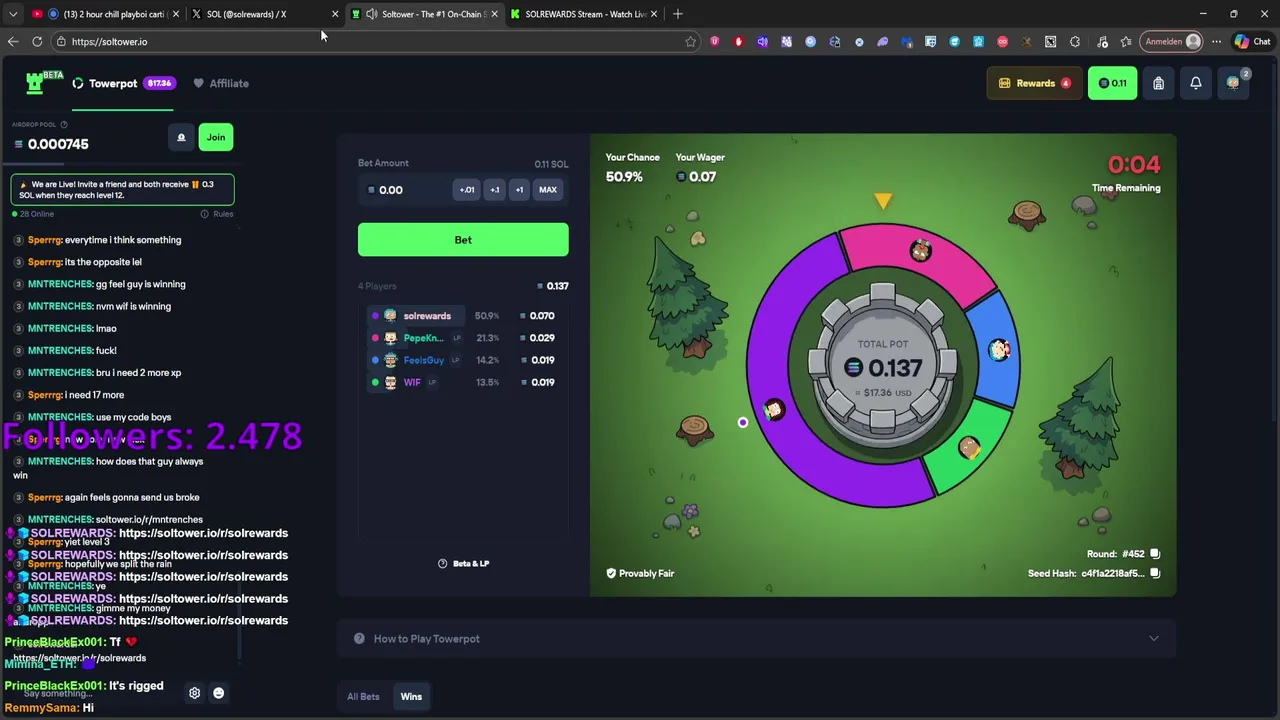Viewport: 1280px width, 720px height.
Task: Click the invite a friend live banner
Action: (x=122, y=189)
